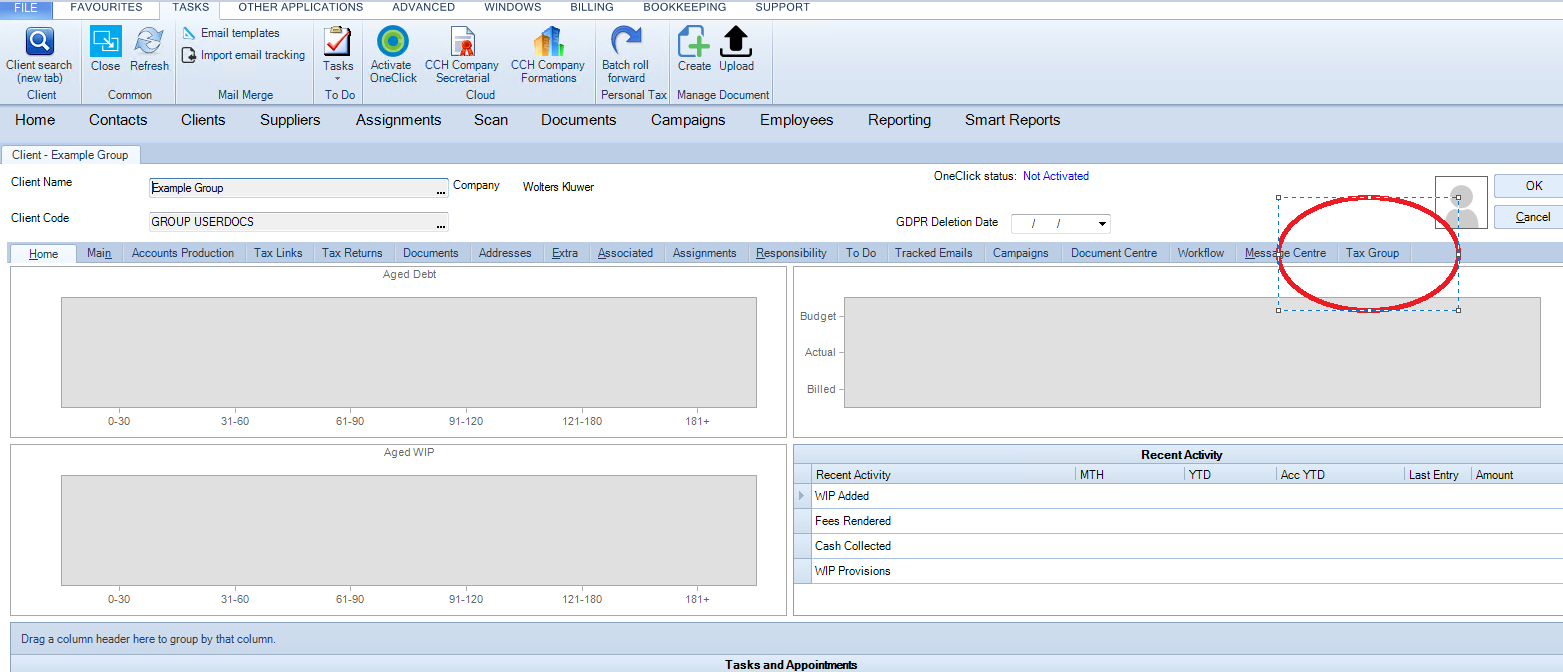This screenshot has width=1563, height=672.
Task: Open Reporting navigation item
Action: pos(899,120)
